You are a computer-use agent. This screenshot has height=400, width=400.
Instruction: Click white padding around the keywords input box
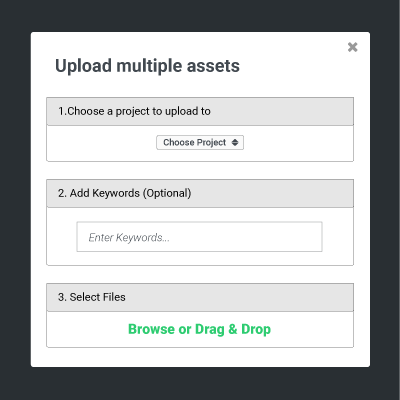[x=62, y=237]
